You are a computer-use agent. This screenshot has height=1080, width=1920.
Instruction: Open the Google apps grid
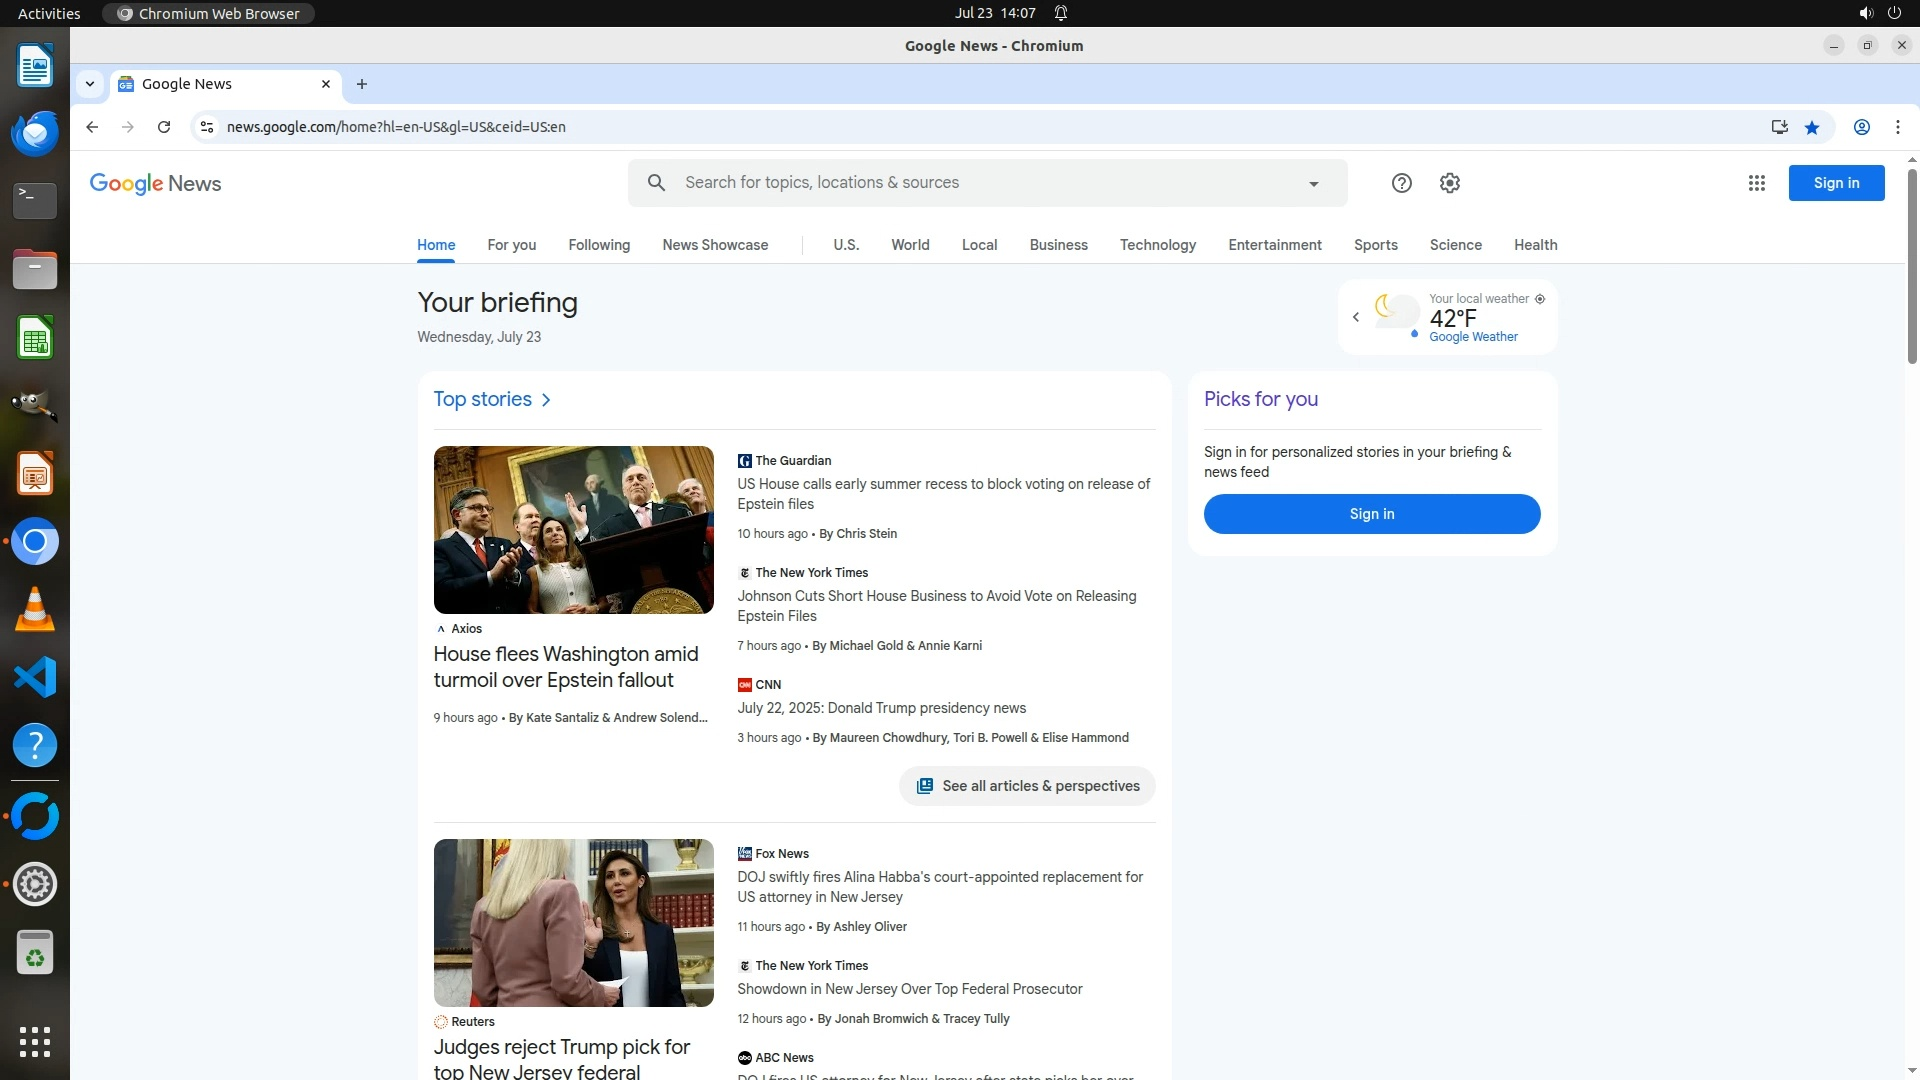click(1756, 183)
